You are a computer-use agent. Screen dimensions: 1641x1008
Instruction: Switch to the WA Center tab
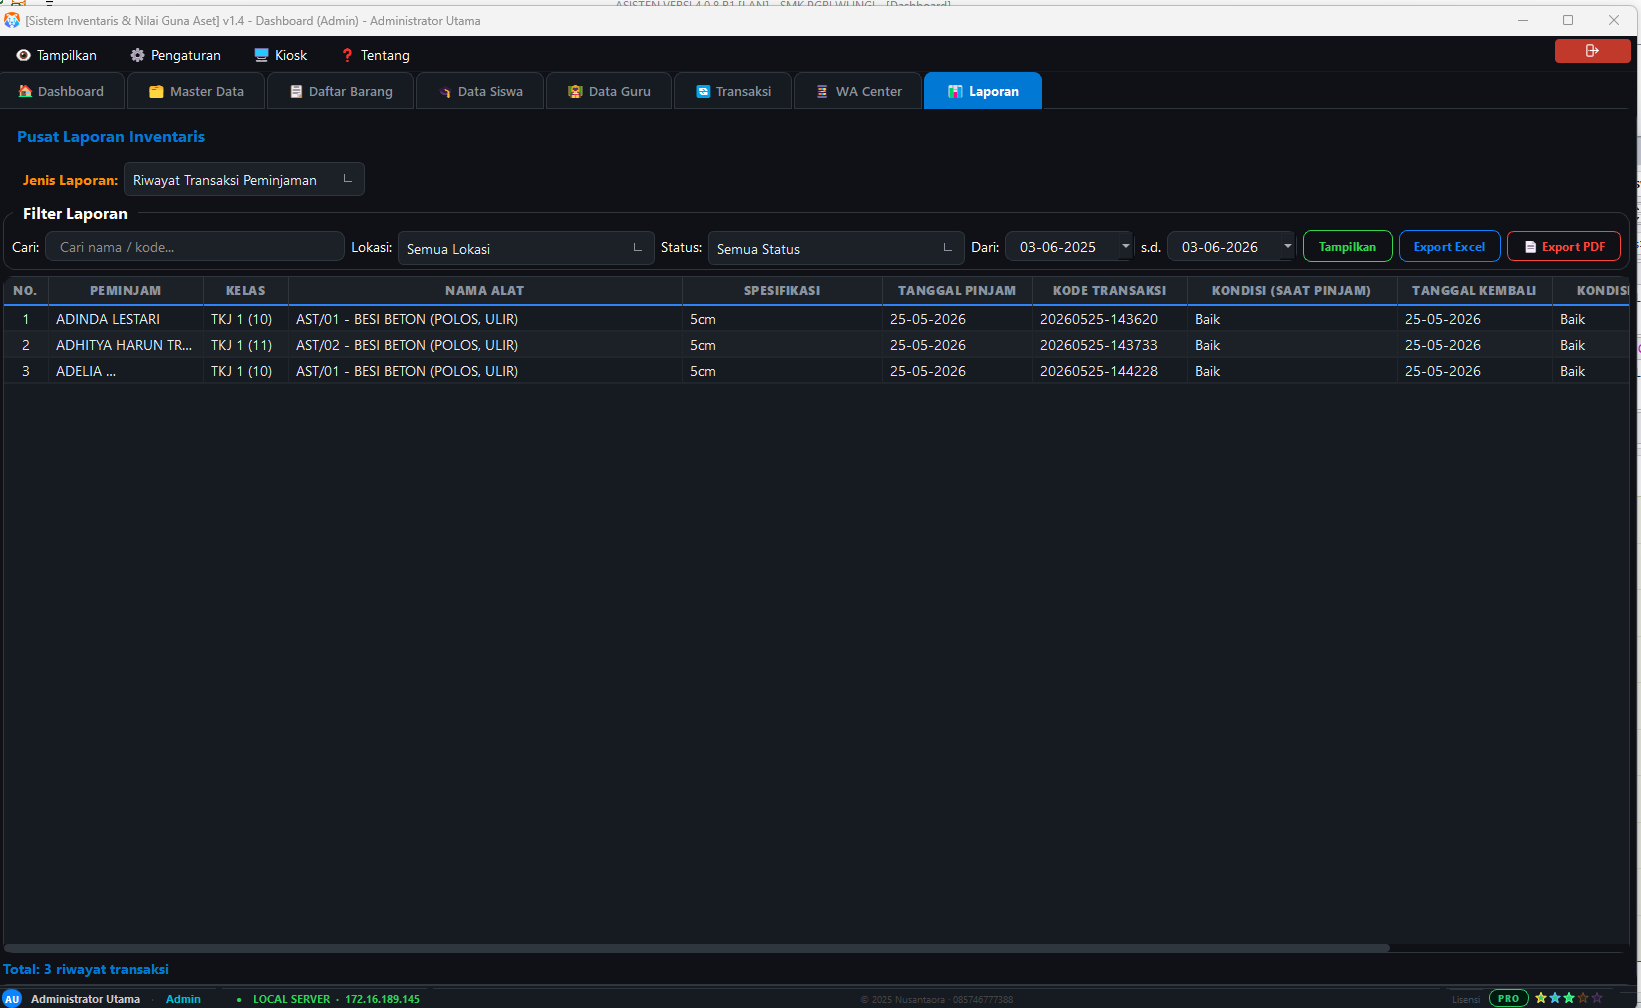859,91
